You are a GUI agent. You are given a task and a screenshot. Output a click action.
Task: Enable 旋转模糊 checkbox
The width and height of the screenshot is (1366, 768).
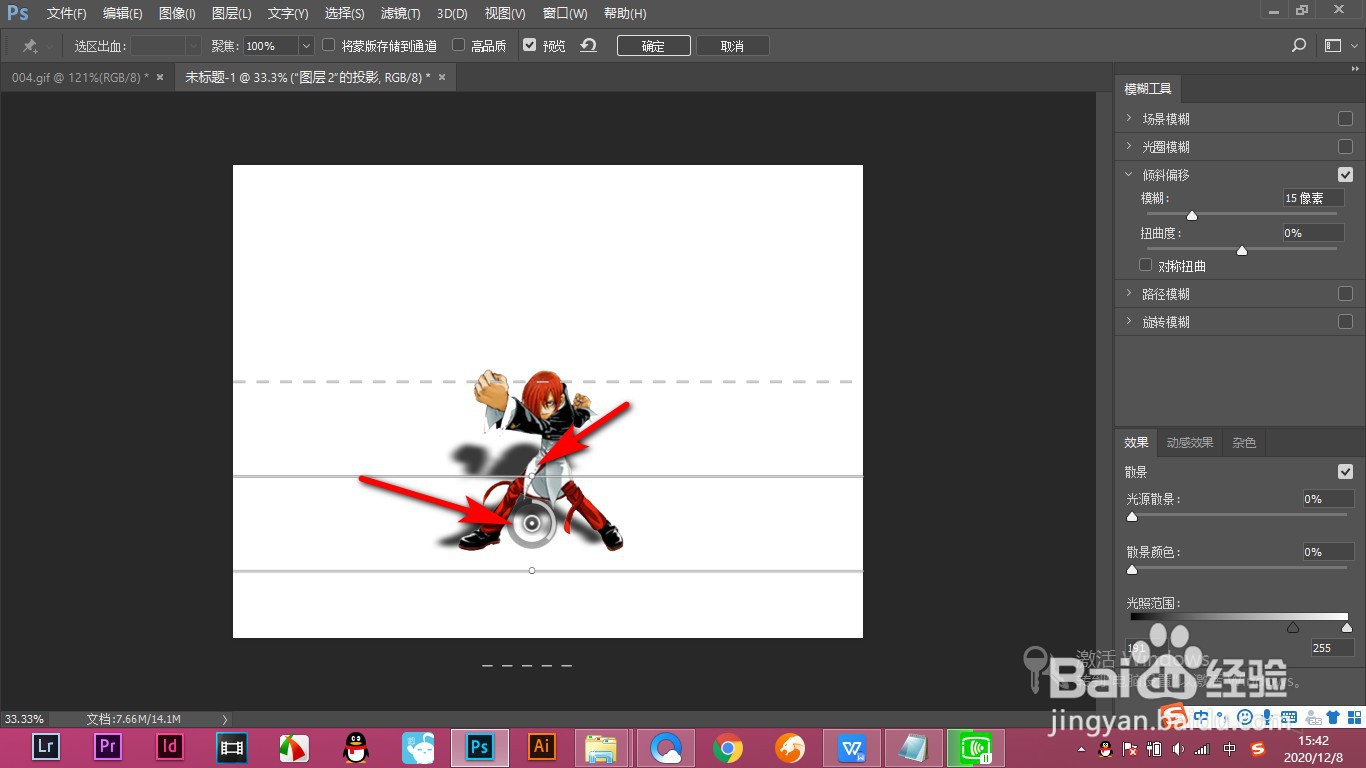pos(1345,322)
